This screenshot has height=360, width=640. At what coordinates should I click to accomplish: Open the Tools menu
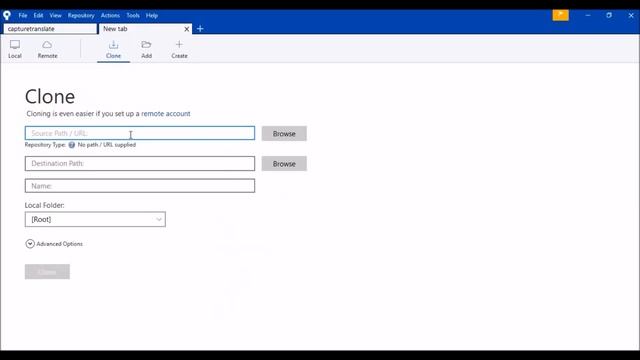tap(133, 16)
